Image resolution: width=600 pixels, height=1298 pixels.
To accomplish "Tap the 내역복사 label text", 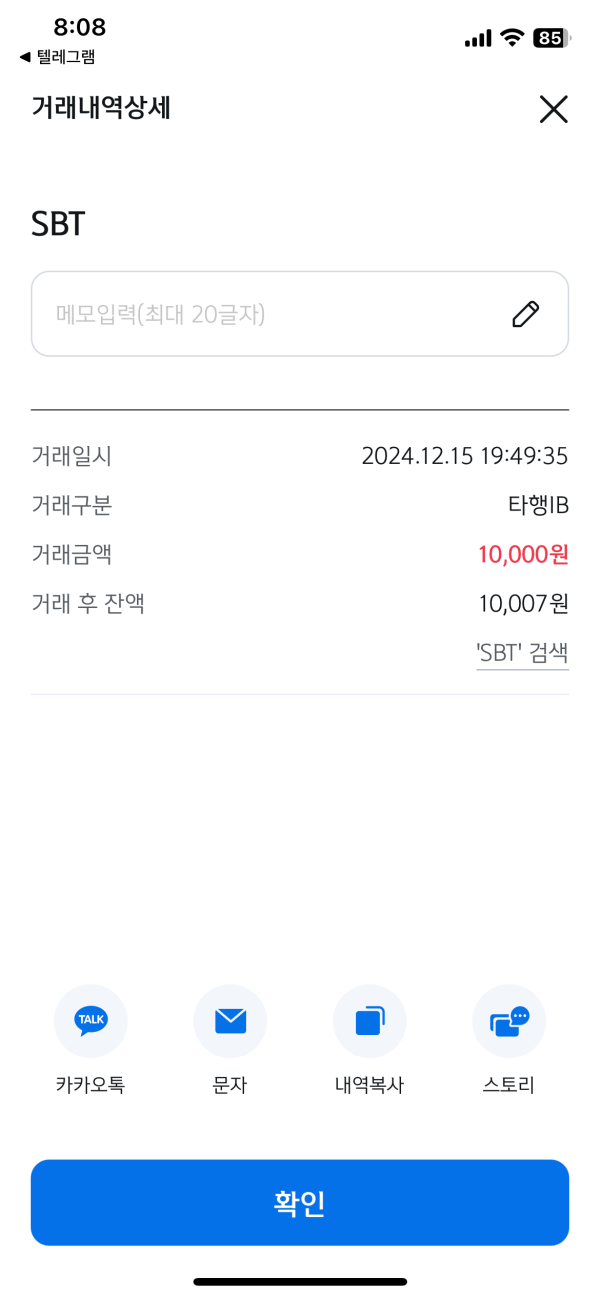I will point(369,1085).
